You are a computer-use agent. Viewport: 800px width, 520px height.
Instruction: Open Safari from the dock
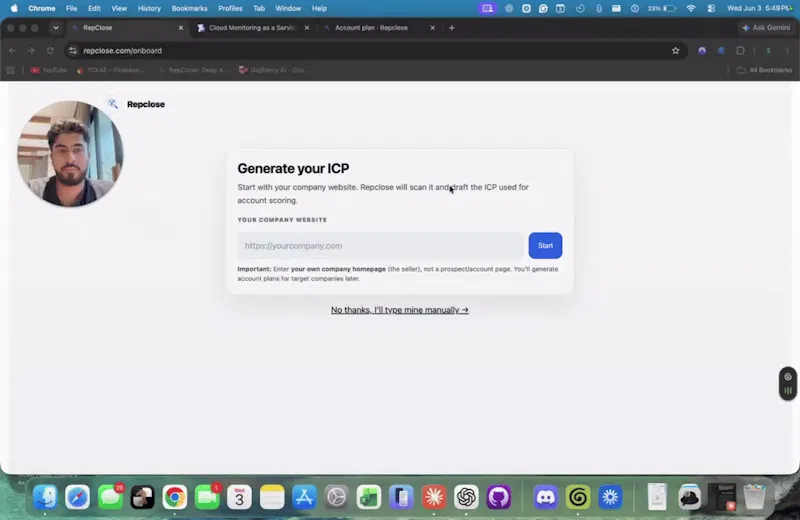78,497
